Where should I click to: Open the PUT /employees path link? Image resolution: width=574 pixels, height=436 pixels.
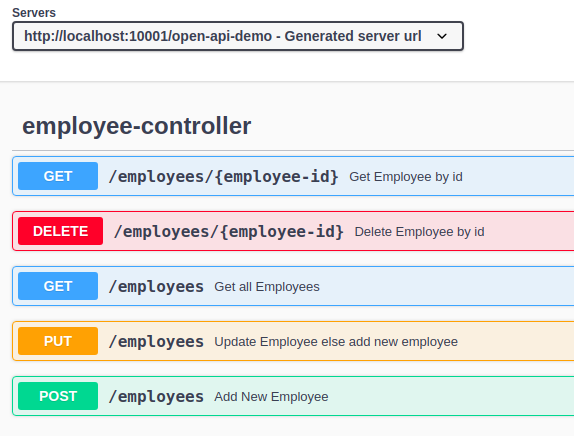tap(156, 342)
